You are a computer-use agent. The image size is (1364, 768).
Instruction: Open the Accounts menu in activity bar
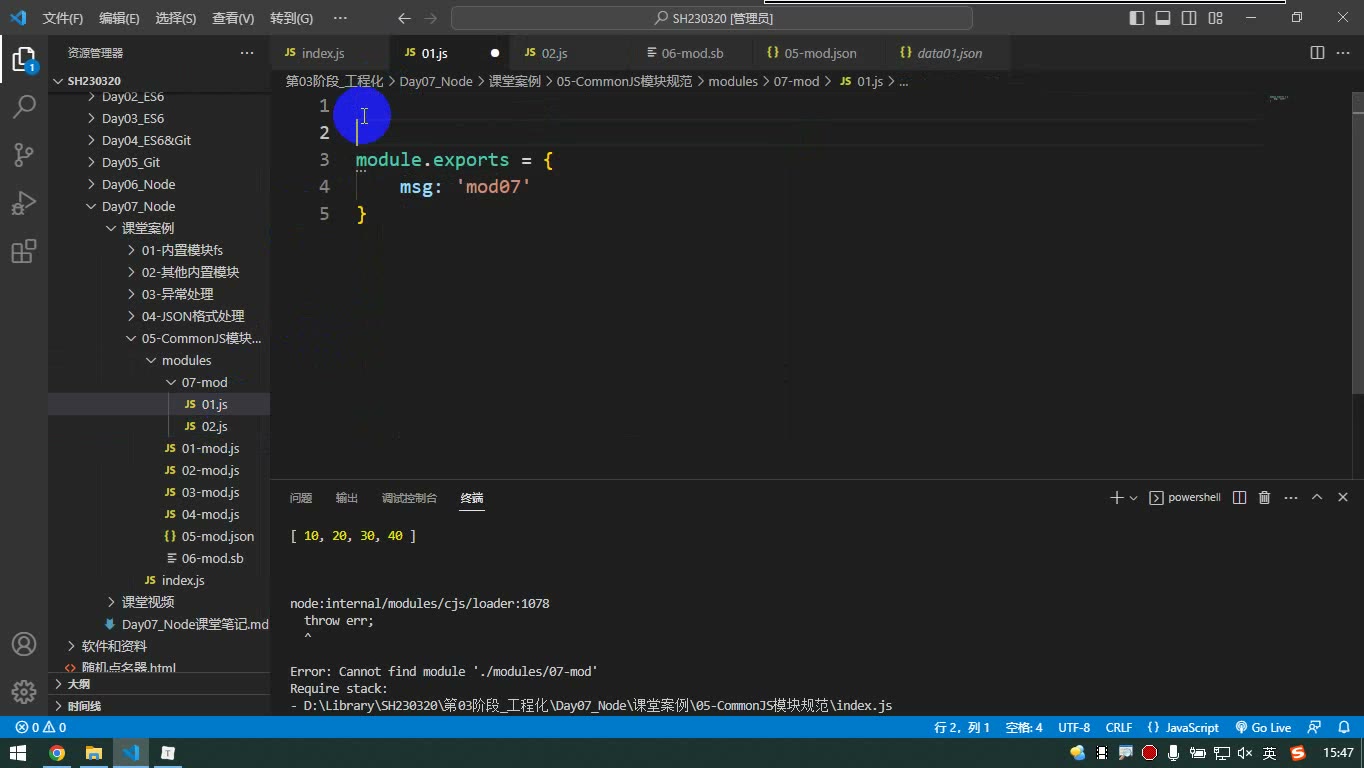point(24,644)
